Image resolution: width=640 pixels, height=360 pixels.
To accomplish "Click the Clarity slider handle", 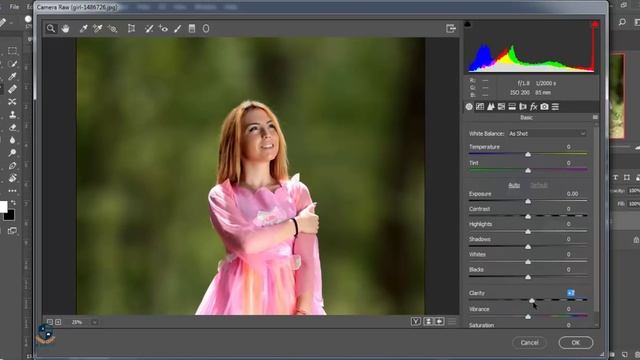I will pyautogui.click(x=532, y=300).
